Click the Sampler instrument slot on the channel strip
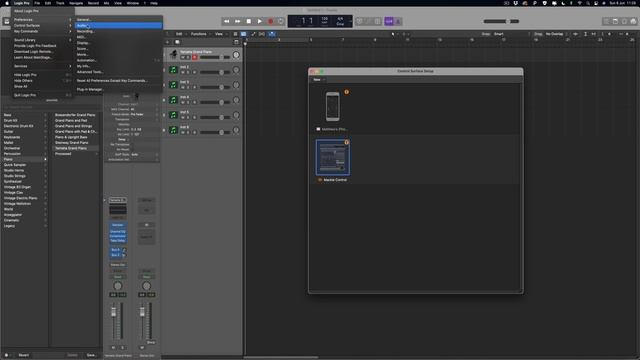Screen dimensions: 640x360 tap(118, 225)
